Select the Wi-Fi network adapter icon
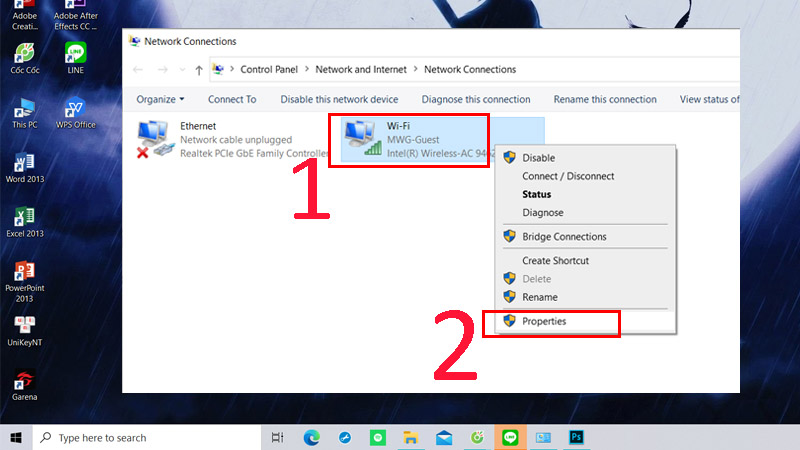Viewport: 800px width, 450px height. coord(363,138)
